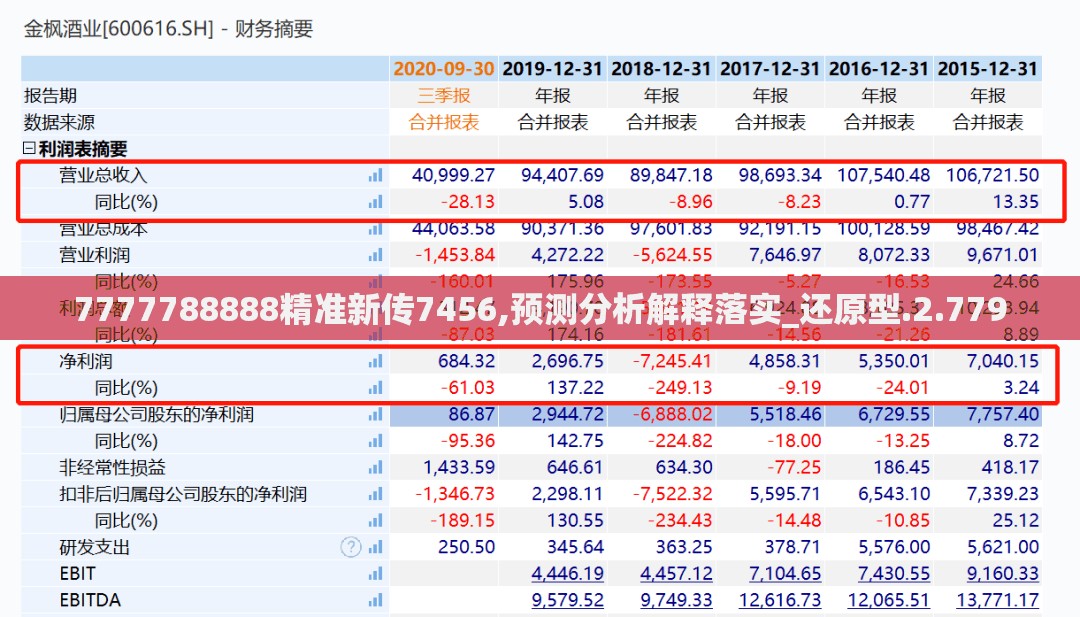
Task: Click the highlighted value 86.87
Action: [472, 415]
